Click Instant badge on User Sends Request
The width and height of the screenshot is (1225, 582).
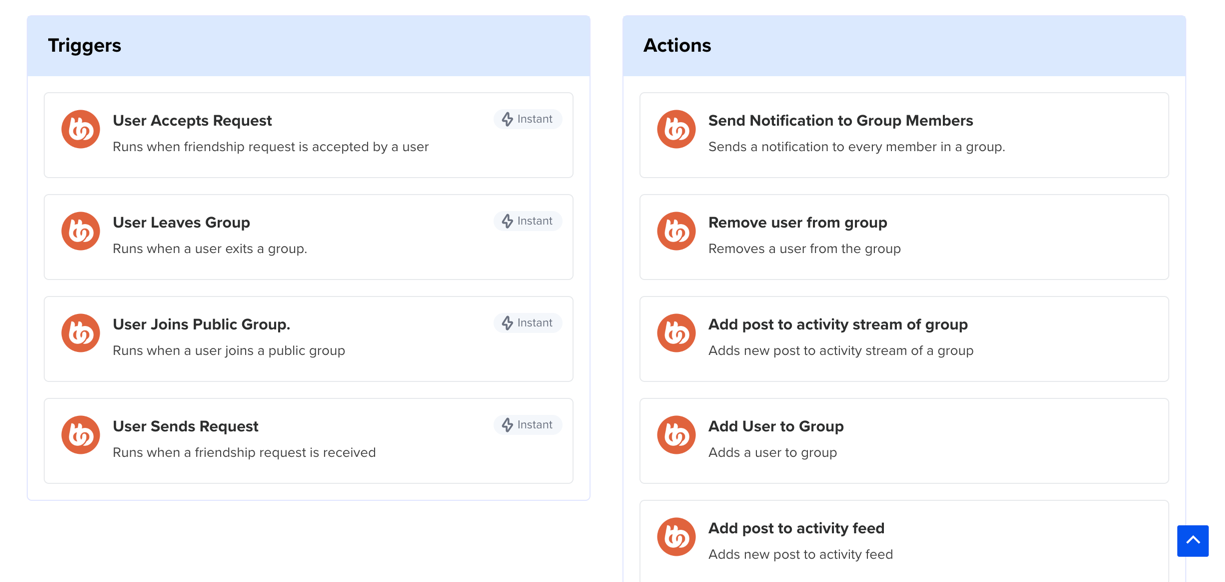tap(527, 425)
